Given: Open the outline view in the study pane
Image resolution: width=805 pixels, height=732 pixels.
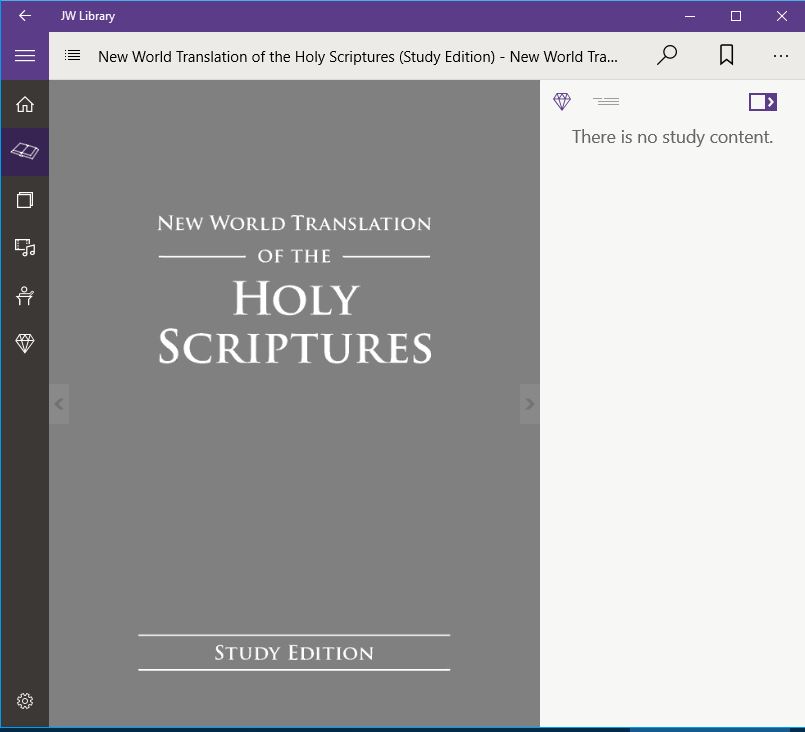Looking at the screenshot, I should (x=605, y=101).
